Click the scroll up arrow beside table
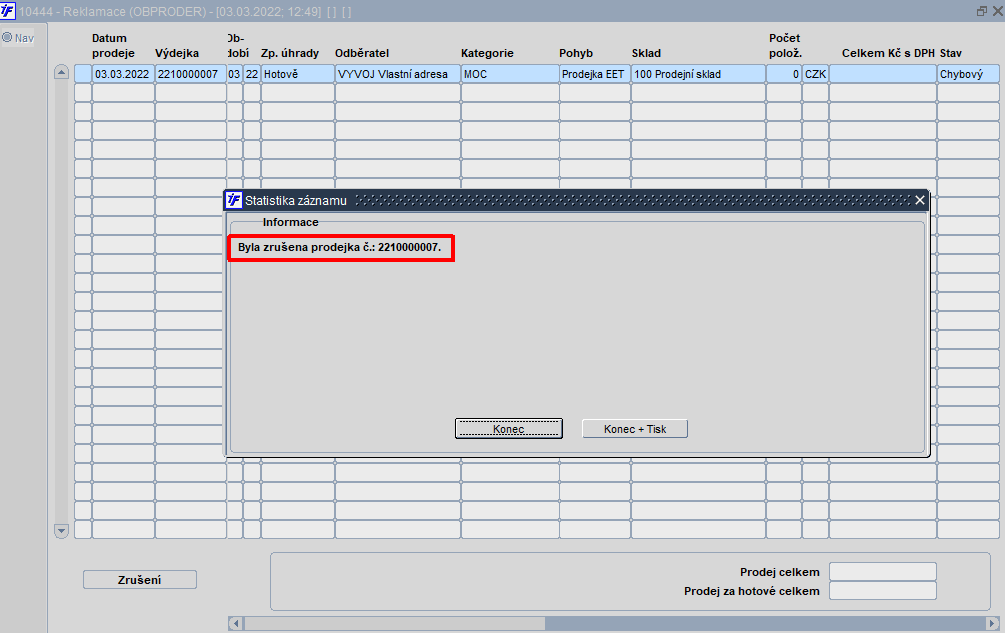1005x633 pixels. click(62, 72)
